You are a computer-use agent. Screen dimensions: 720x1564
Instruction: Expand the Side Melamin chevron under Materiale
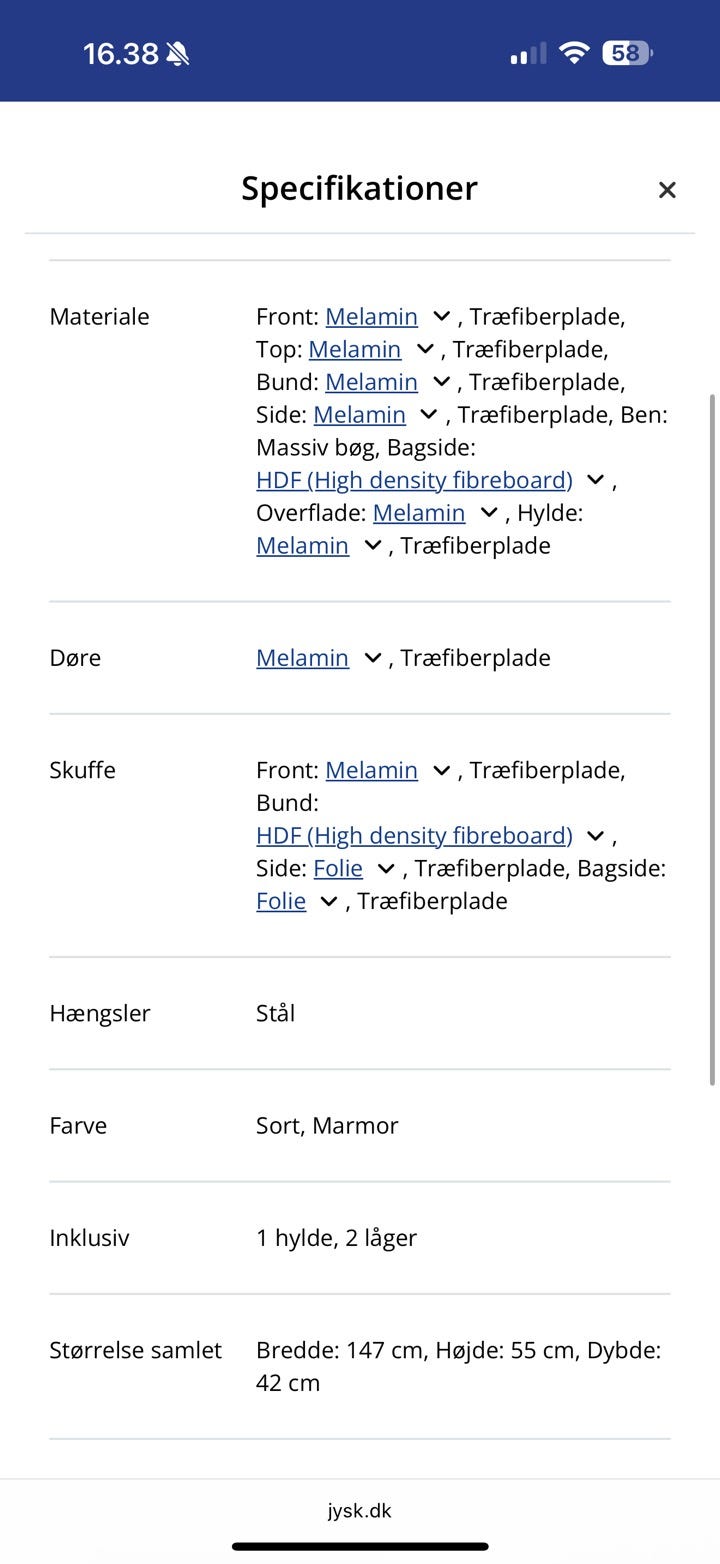coord(428,415)
